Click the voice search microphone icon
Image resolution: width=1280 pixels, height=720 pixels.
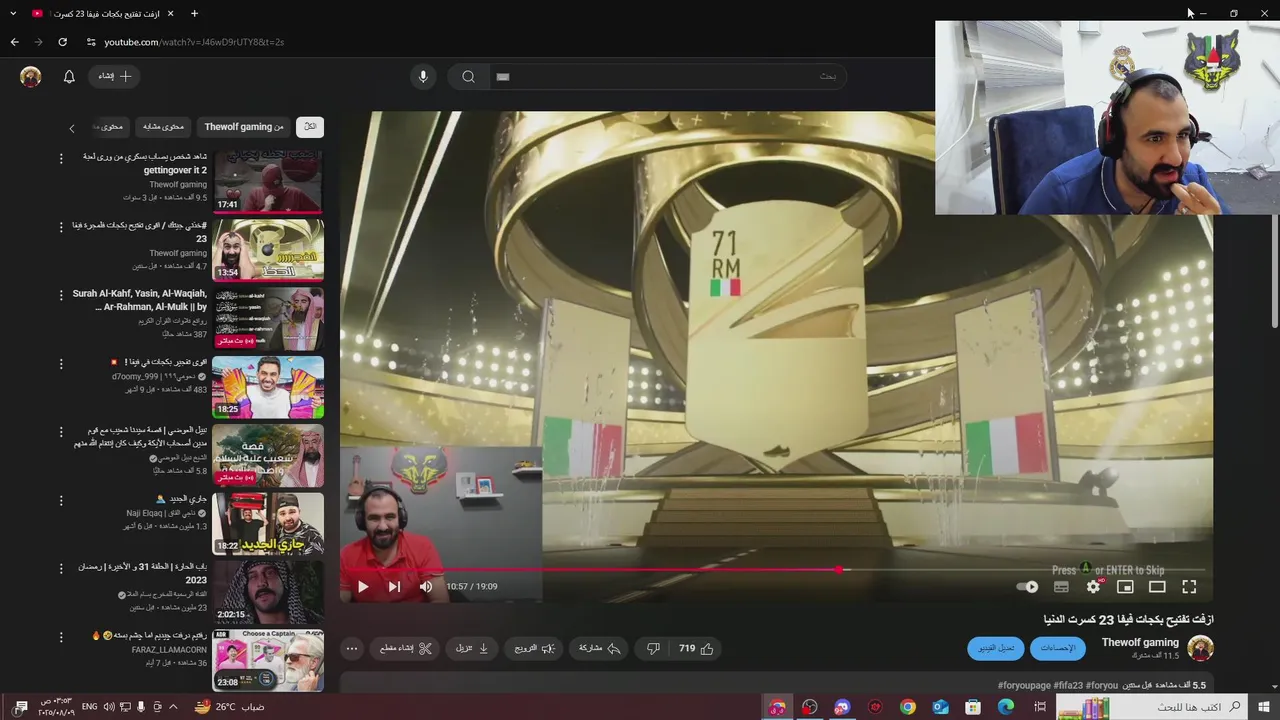coord(423,76)
